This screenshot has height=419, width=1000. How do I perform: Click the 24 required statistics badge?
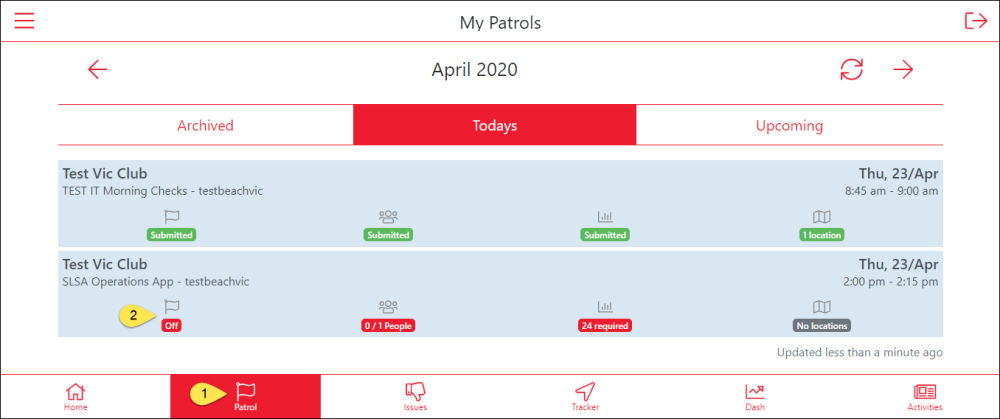coord(604,325)
